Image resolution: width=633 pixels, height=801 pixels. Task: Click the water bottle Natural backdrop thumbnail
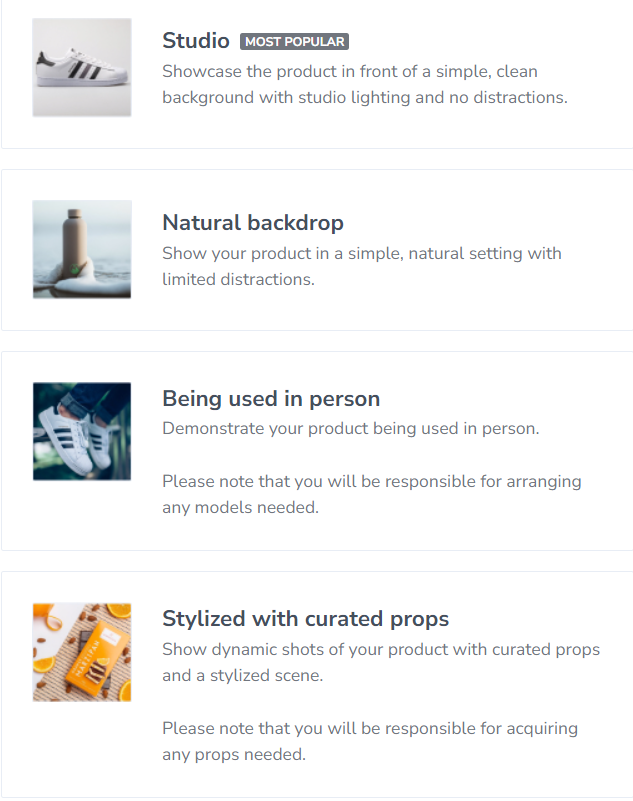[x=82, y=249]
